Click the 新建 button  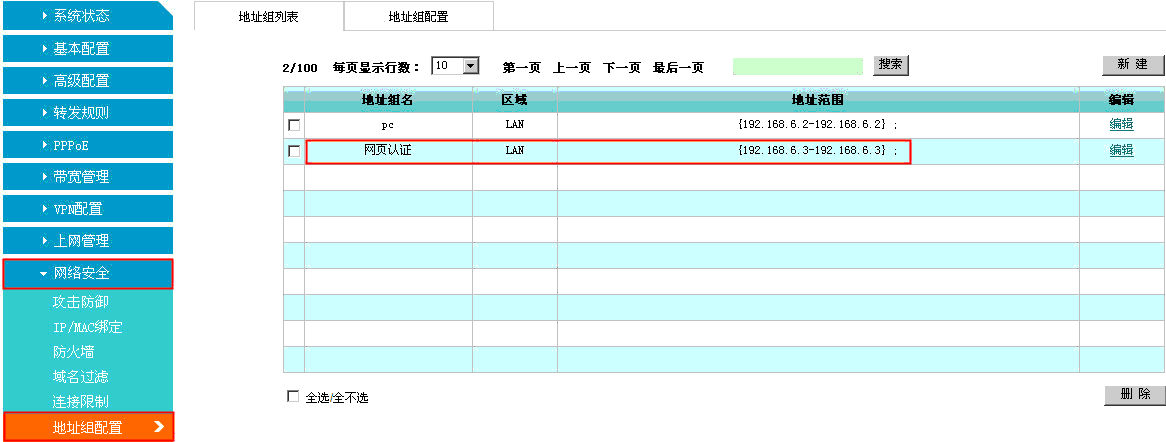pyautogui.click(x=1133, y=65)
